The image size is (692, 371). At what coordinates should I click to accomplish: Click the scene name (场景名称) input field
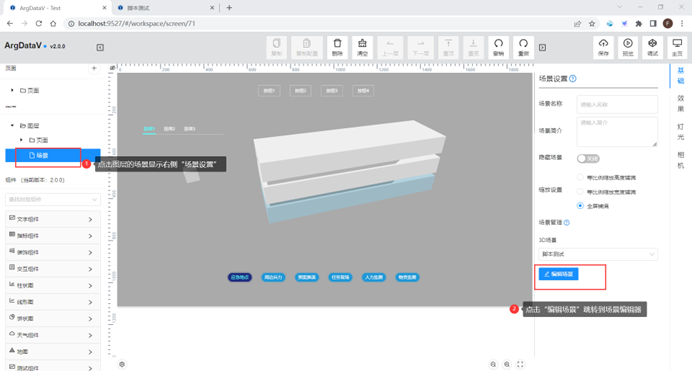tap(617, 105)
